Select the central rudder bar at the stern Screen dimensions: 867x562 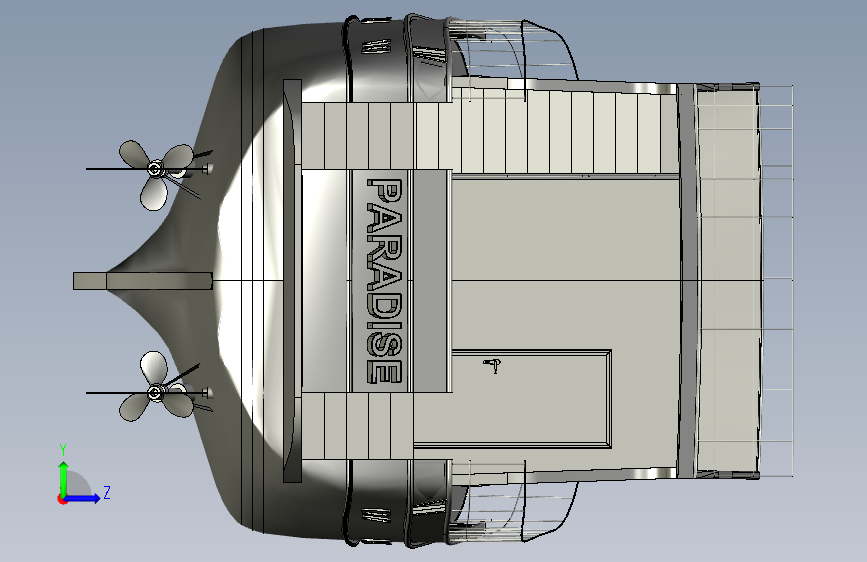point(143,280)
